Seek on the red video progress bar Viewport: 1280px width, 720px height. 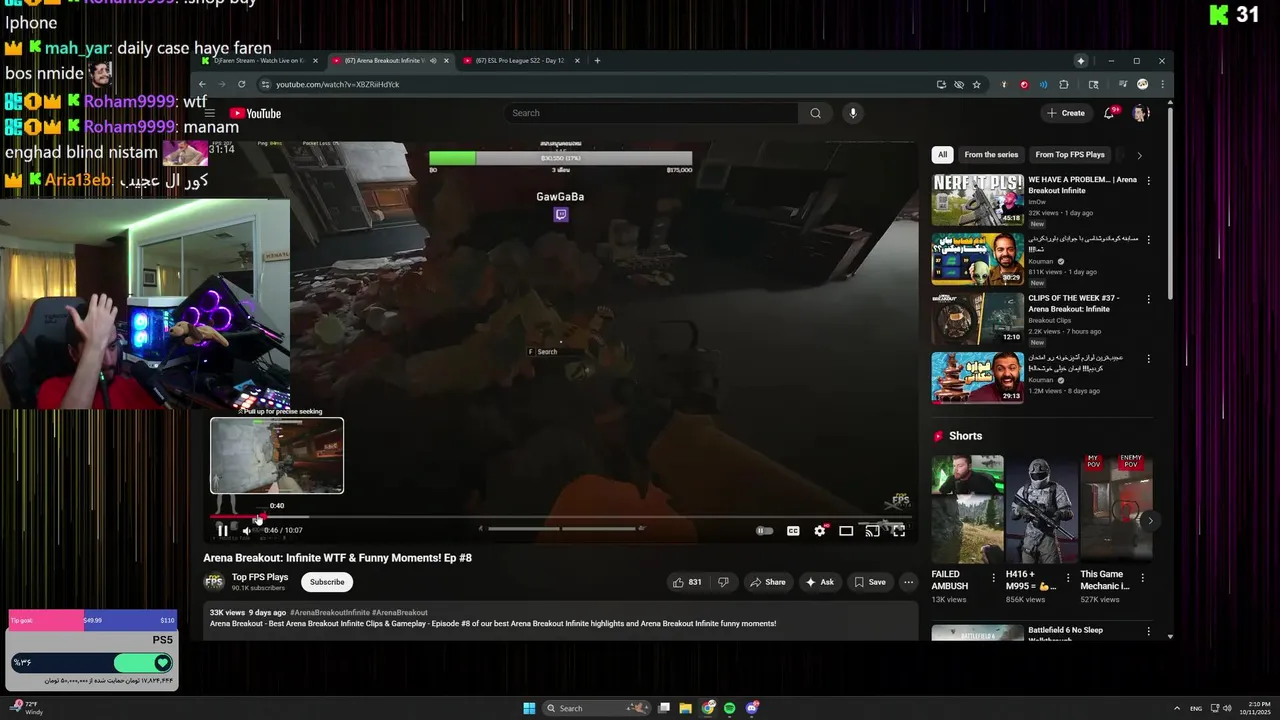560,517
